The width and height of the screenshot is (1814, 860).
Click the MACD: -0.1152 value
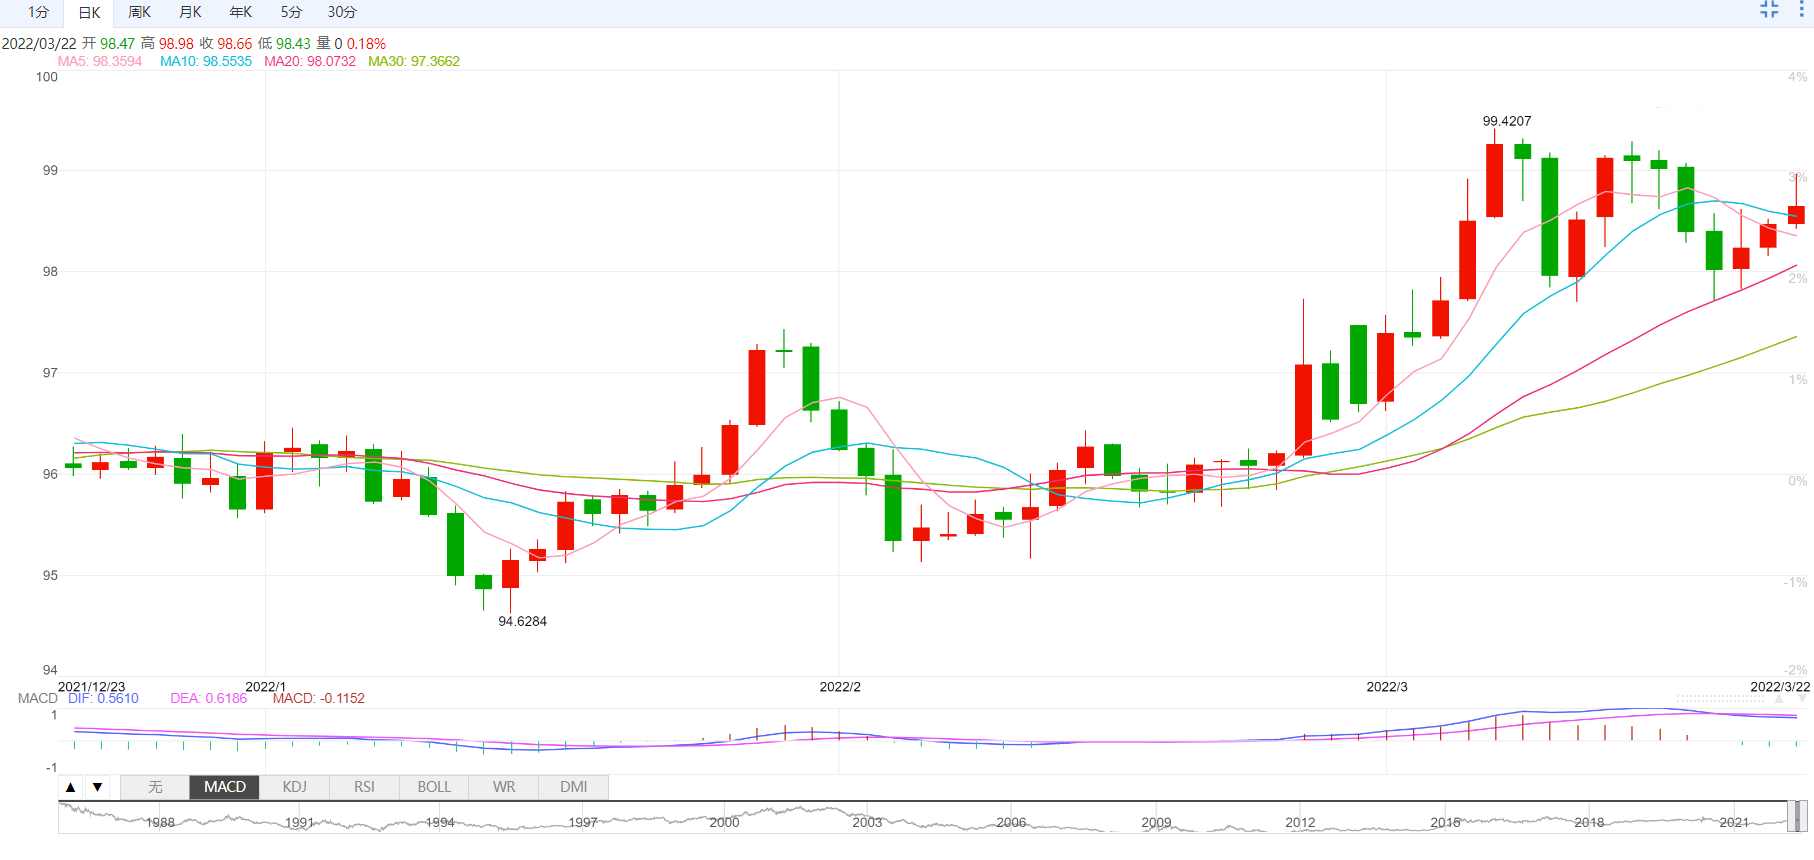pyautogui.click(x=319, y=698)
